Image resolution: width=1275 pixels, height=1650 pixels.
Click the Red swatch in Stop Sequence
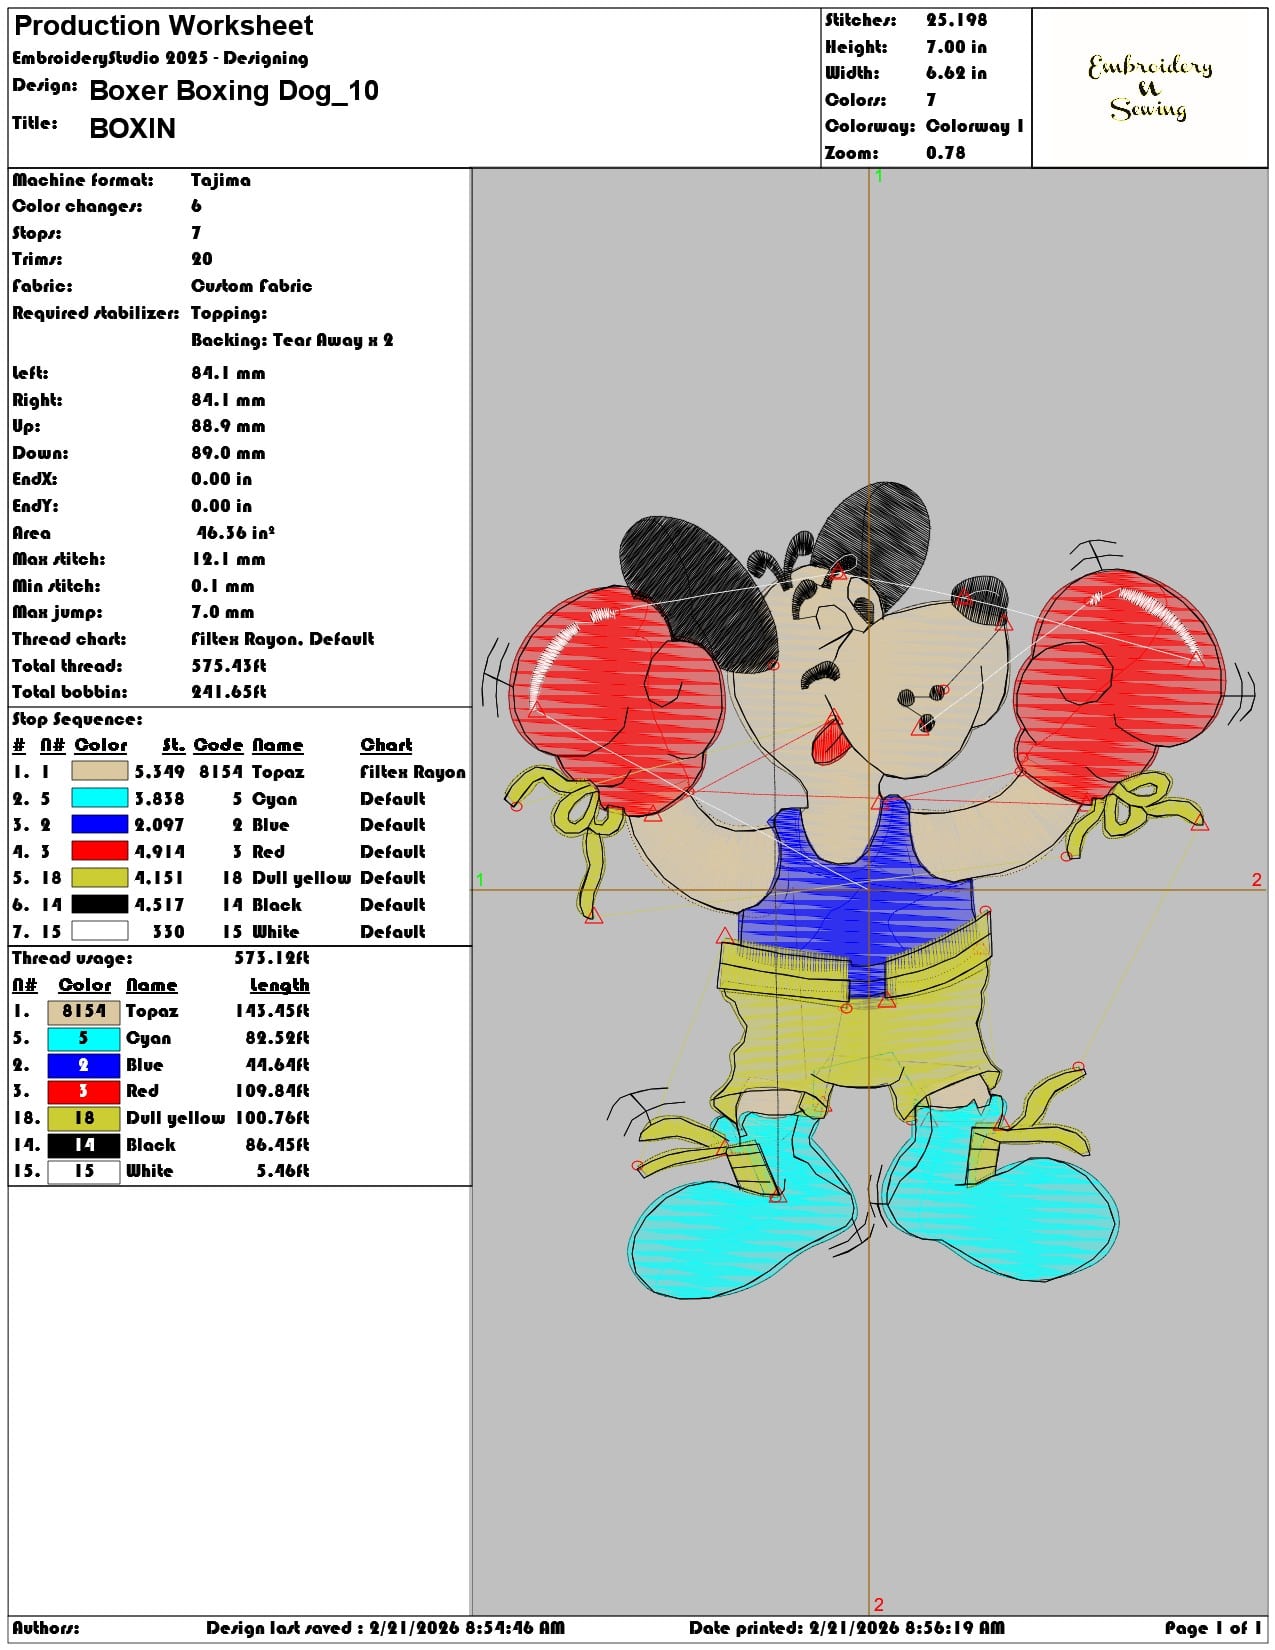tap(99, 851)
